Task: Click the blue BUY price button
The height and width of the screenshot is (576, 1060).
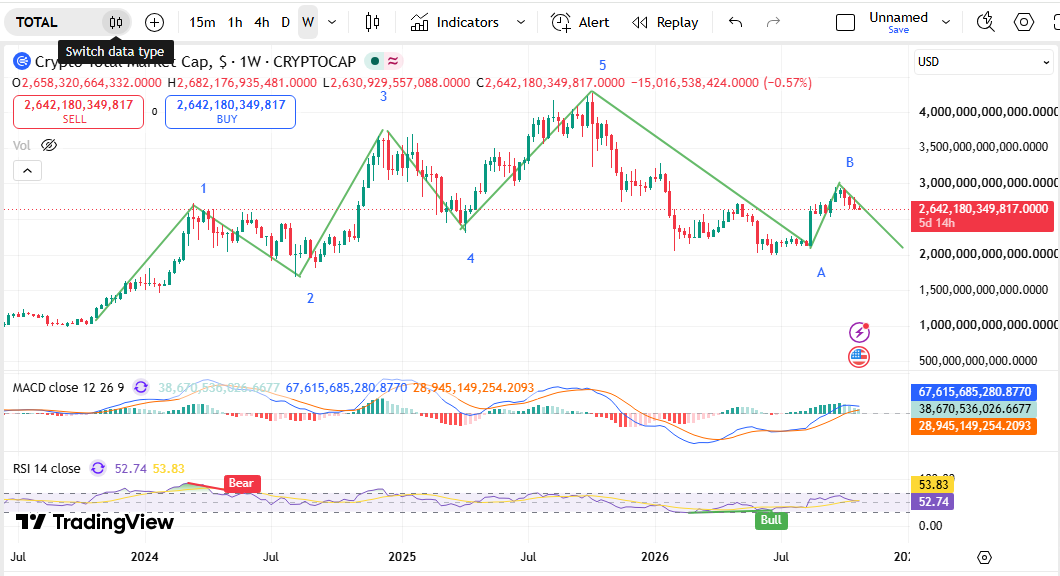Action: click(x=231, y=112)
